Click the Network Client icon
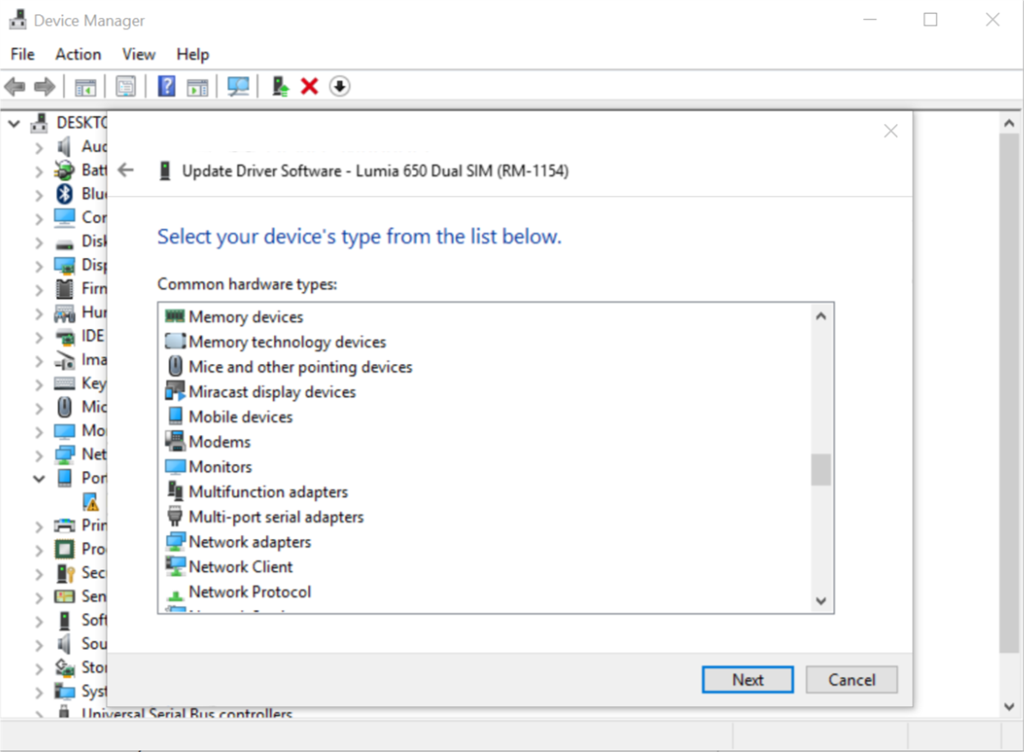The image size is (1024, 752). point(175,566)
